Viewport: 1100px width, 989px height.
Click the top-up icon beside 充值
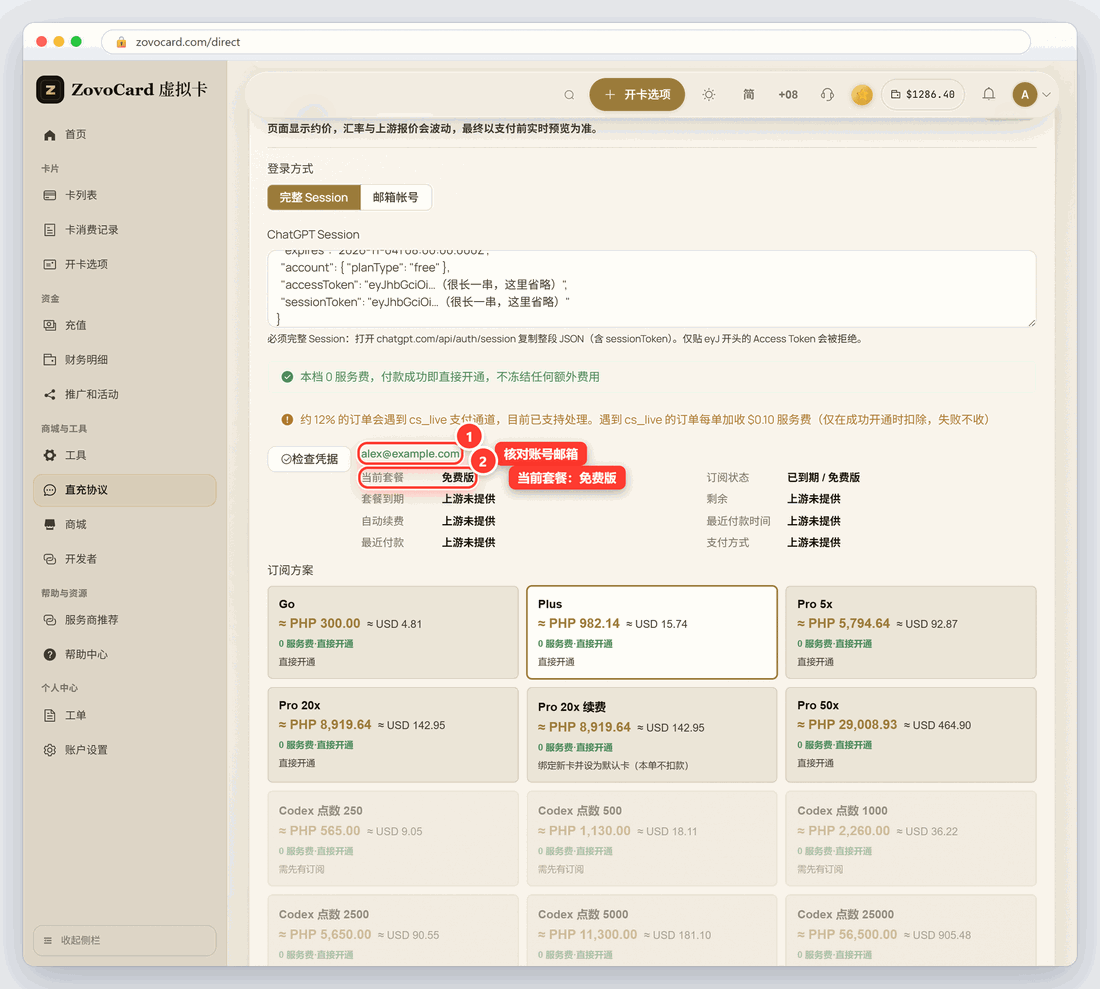50,325
